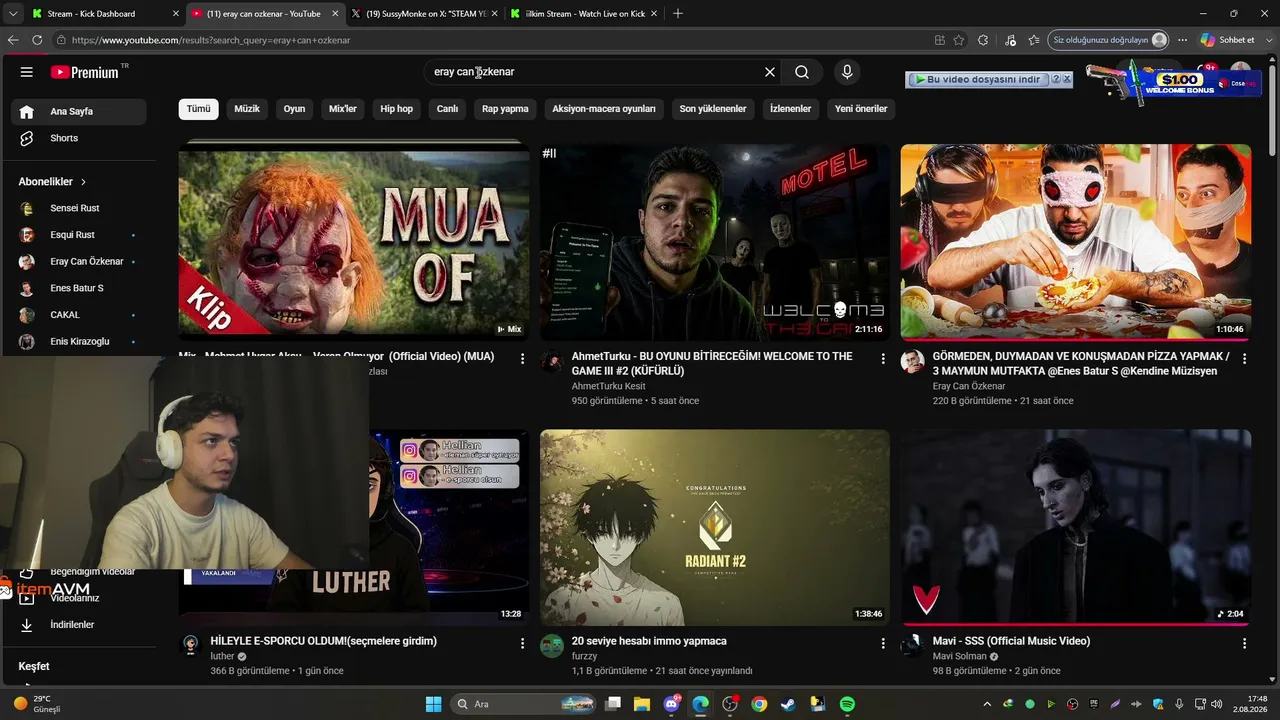Image resolution: width=1280 pixels, height=720 pixels.
Task: Open Google Chrome from the taskbar
Action: pos(759,704)
